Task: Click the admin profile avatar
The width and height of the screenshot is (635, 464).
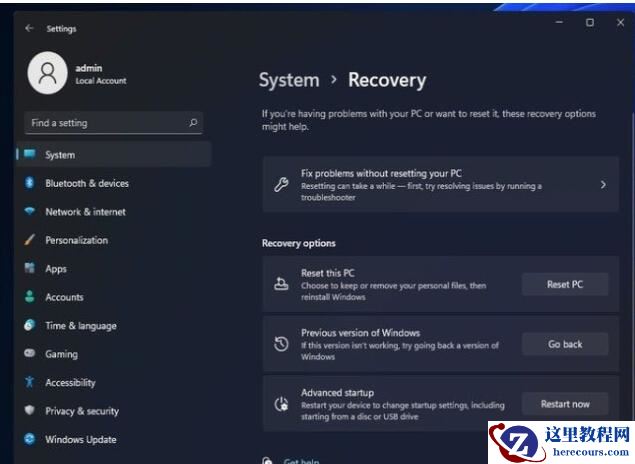Action: click(x=47, y=73)
